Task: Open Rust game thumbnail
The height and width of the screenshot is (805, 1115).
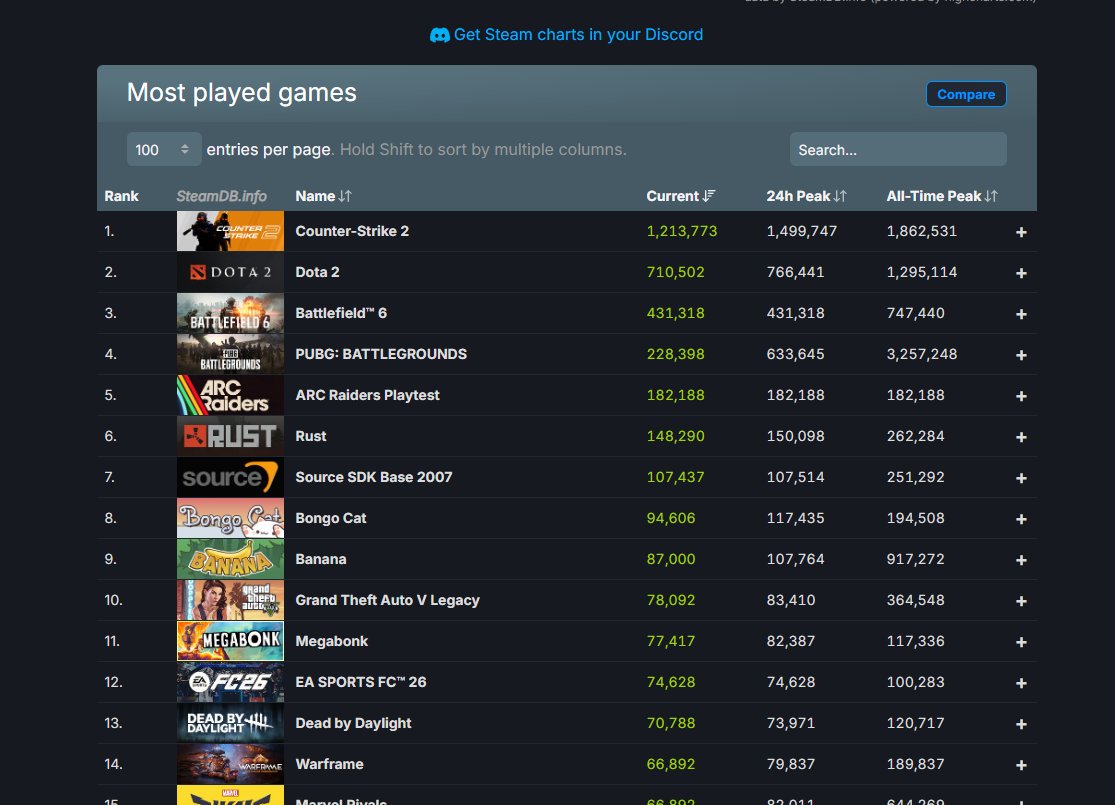Action: tap(230, 436)
